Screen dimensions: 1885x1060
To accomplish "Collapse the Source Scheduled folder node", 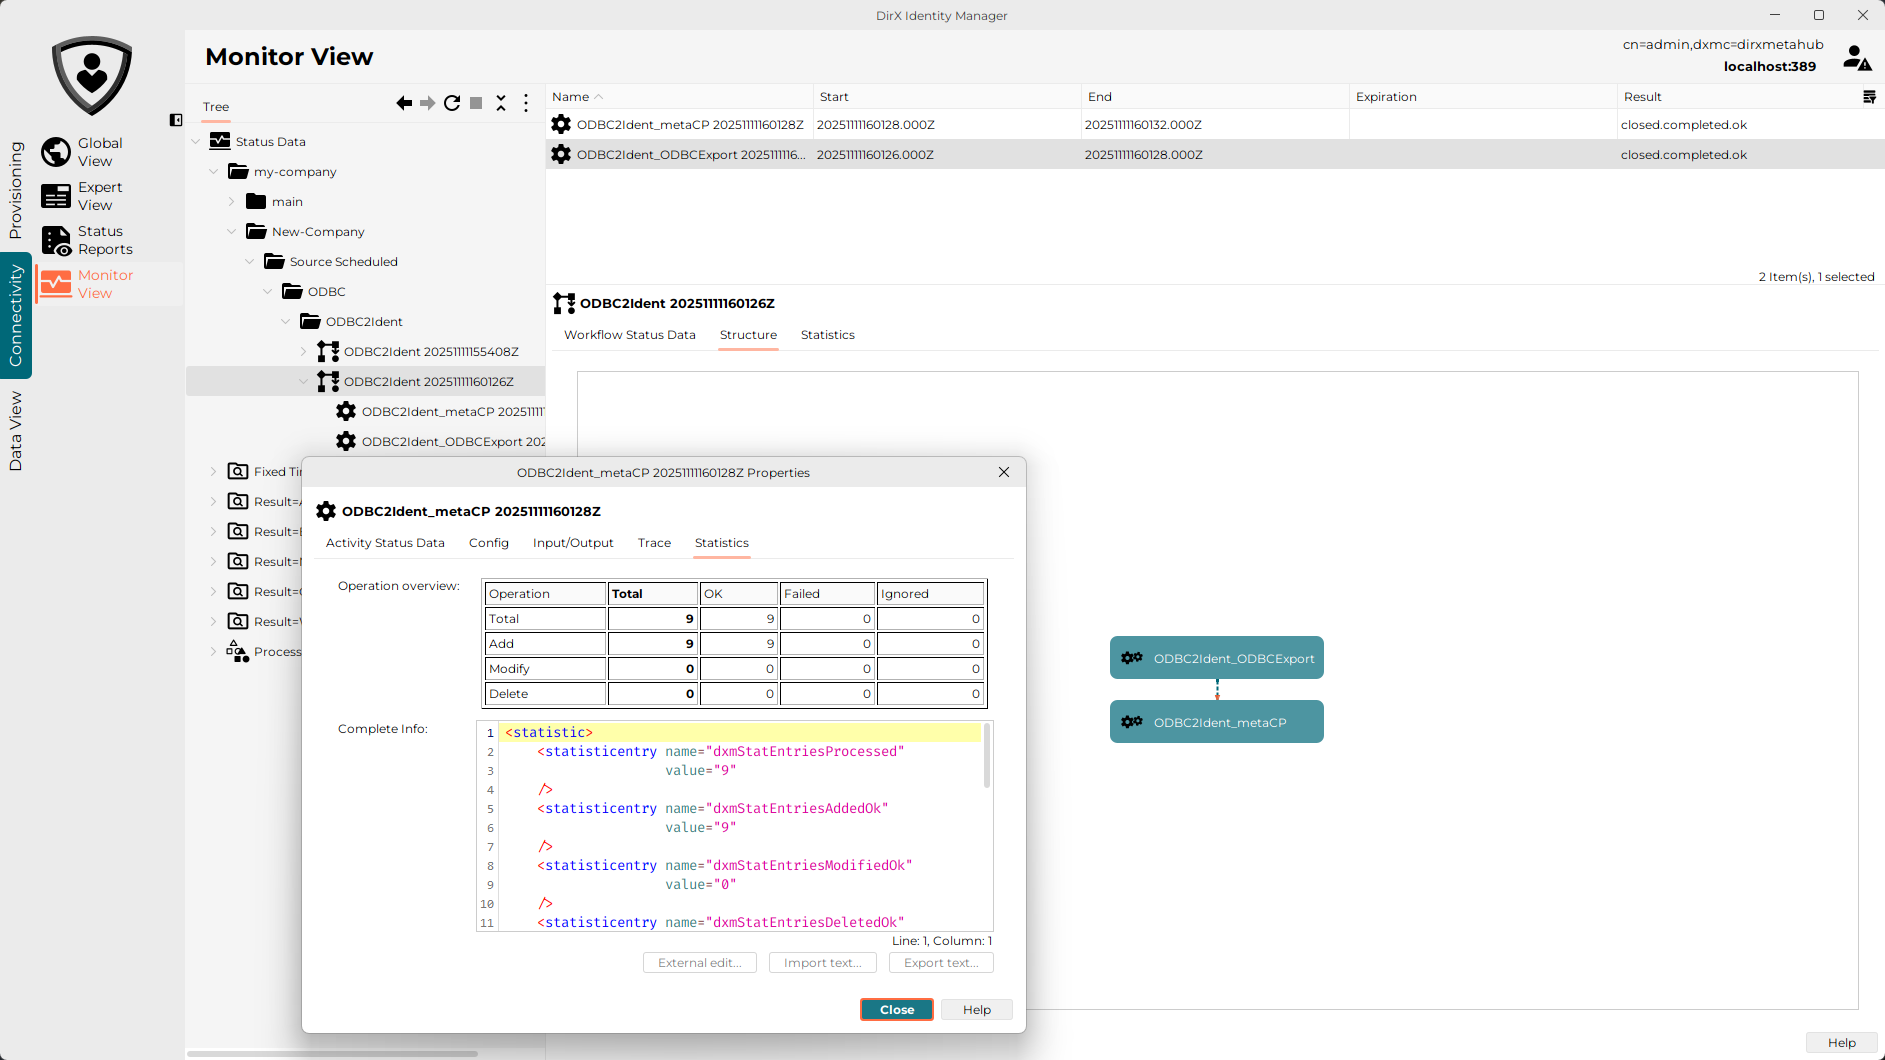I will [250, 261].
